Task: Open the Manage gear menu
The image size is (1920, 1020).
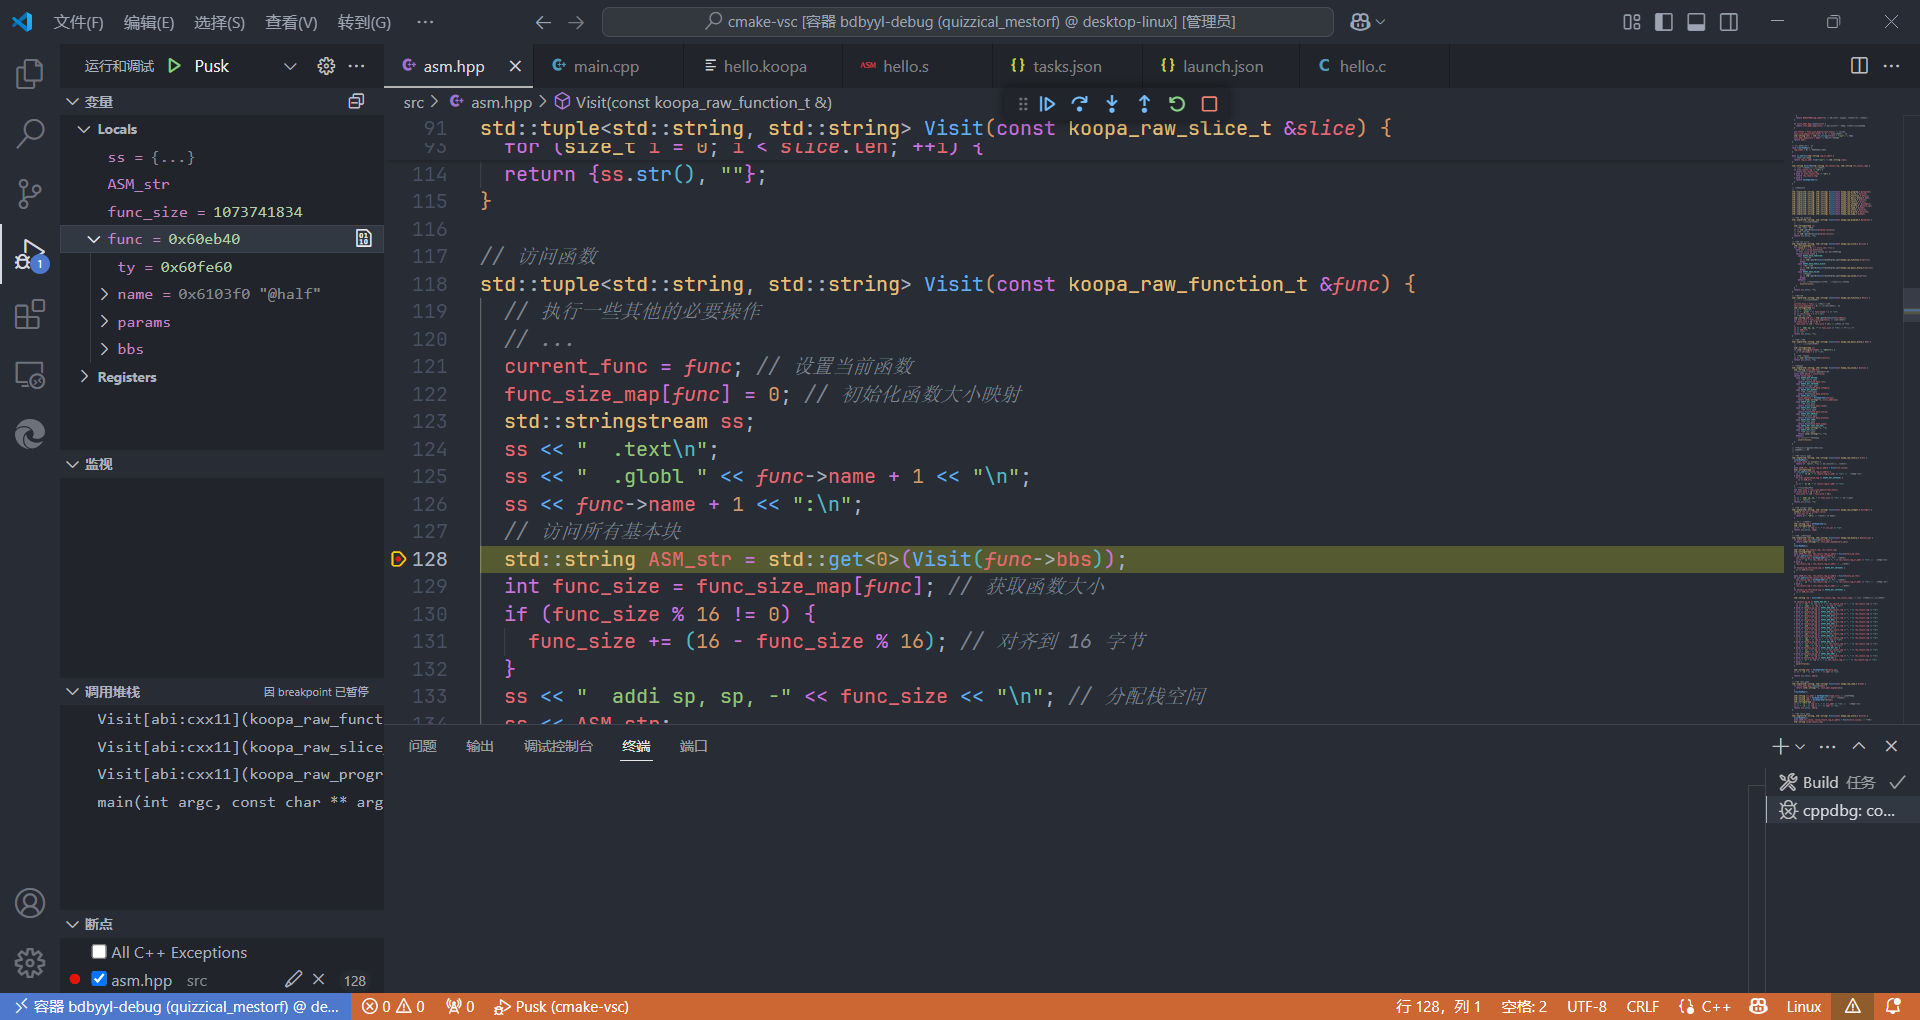Action: (30, 963)
